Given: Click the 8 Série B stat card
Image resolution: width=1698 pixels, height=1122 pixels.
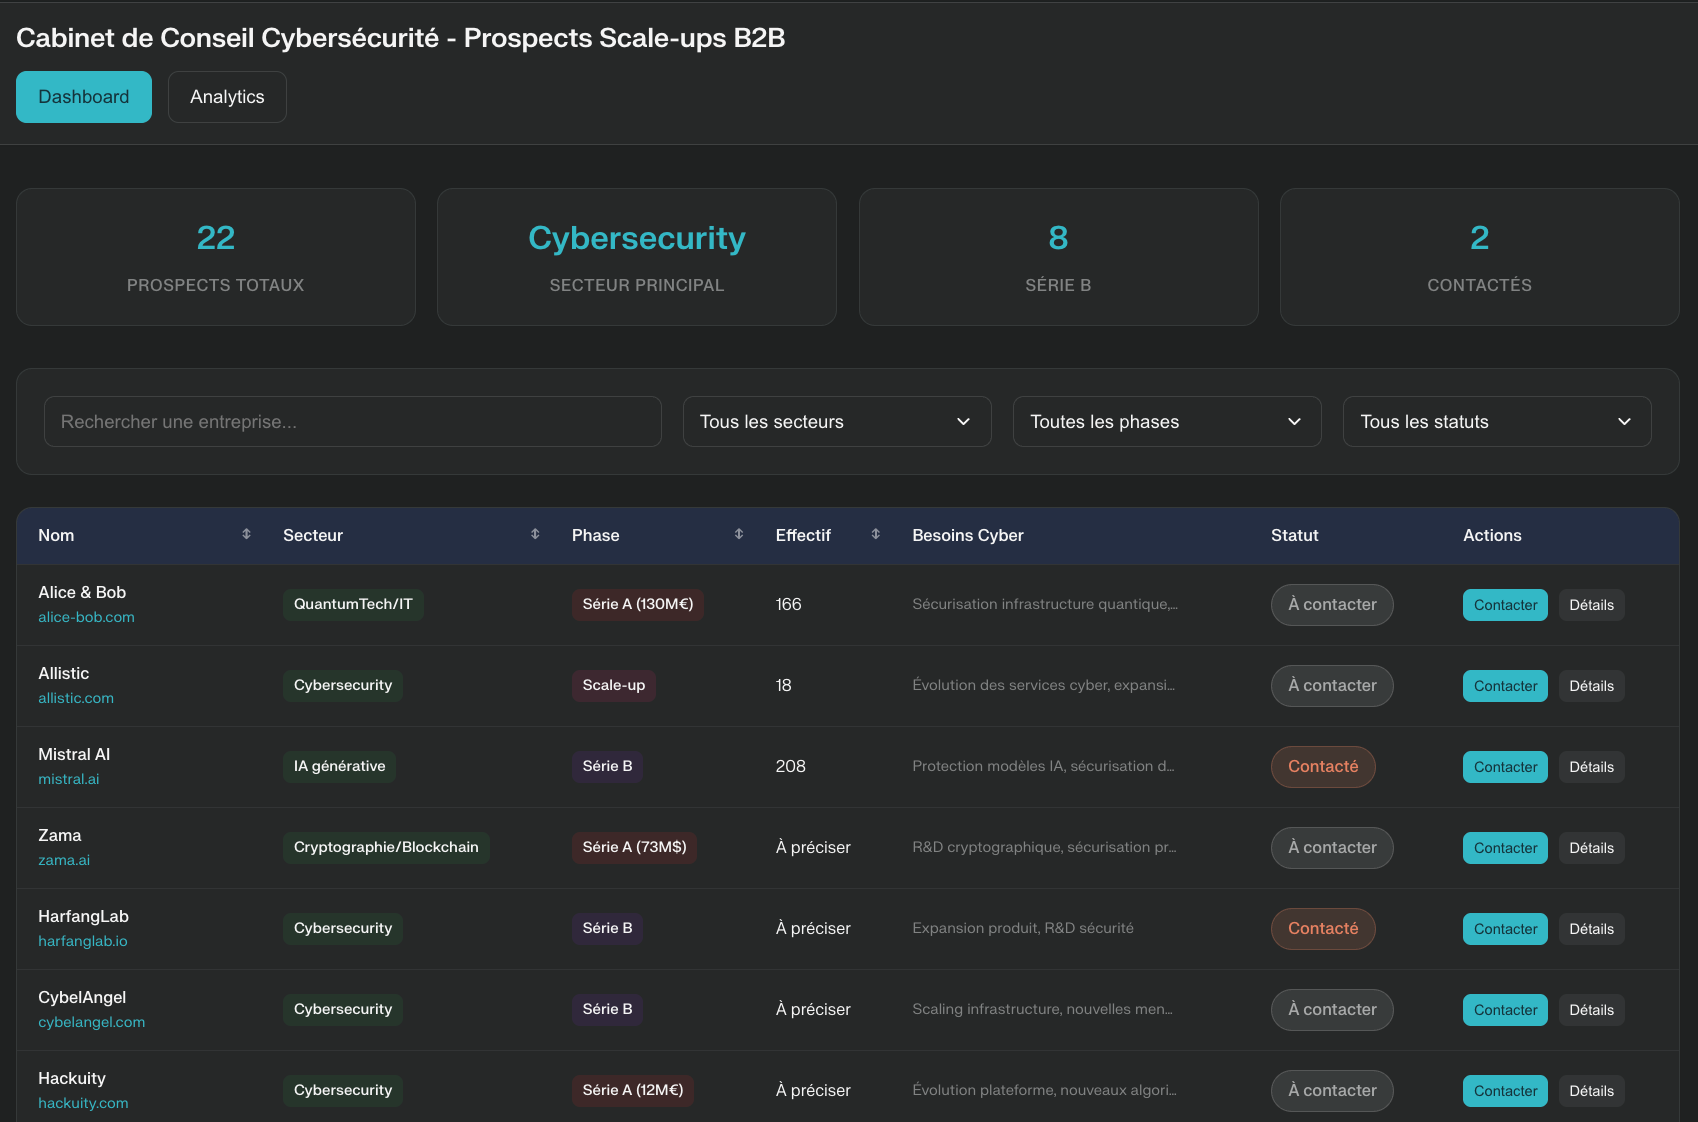Looking at the screenshot, I should point(1058,257).
